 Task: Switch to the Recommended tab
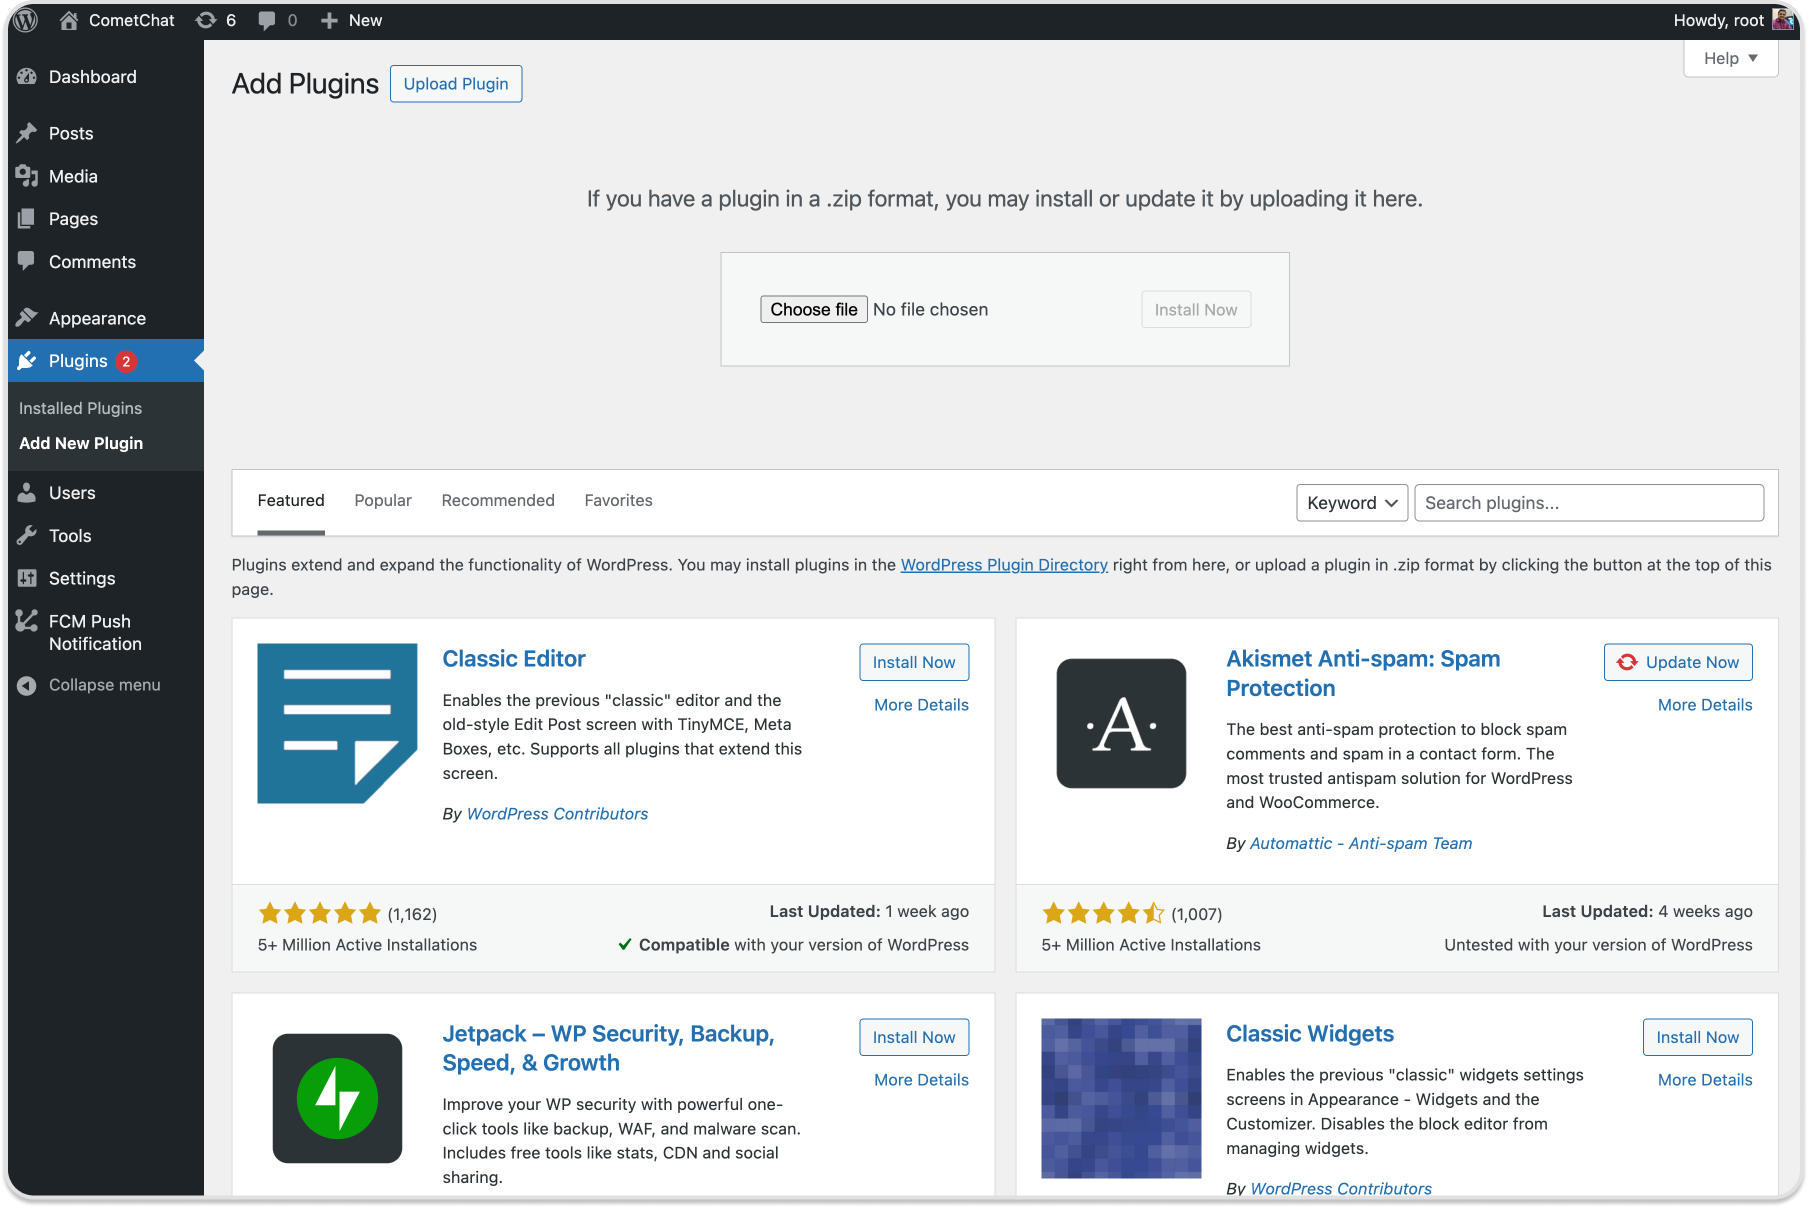tap(498, 500)
